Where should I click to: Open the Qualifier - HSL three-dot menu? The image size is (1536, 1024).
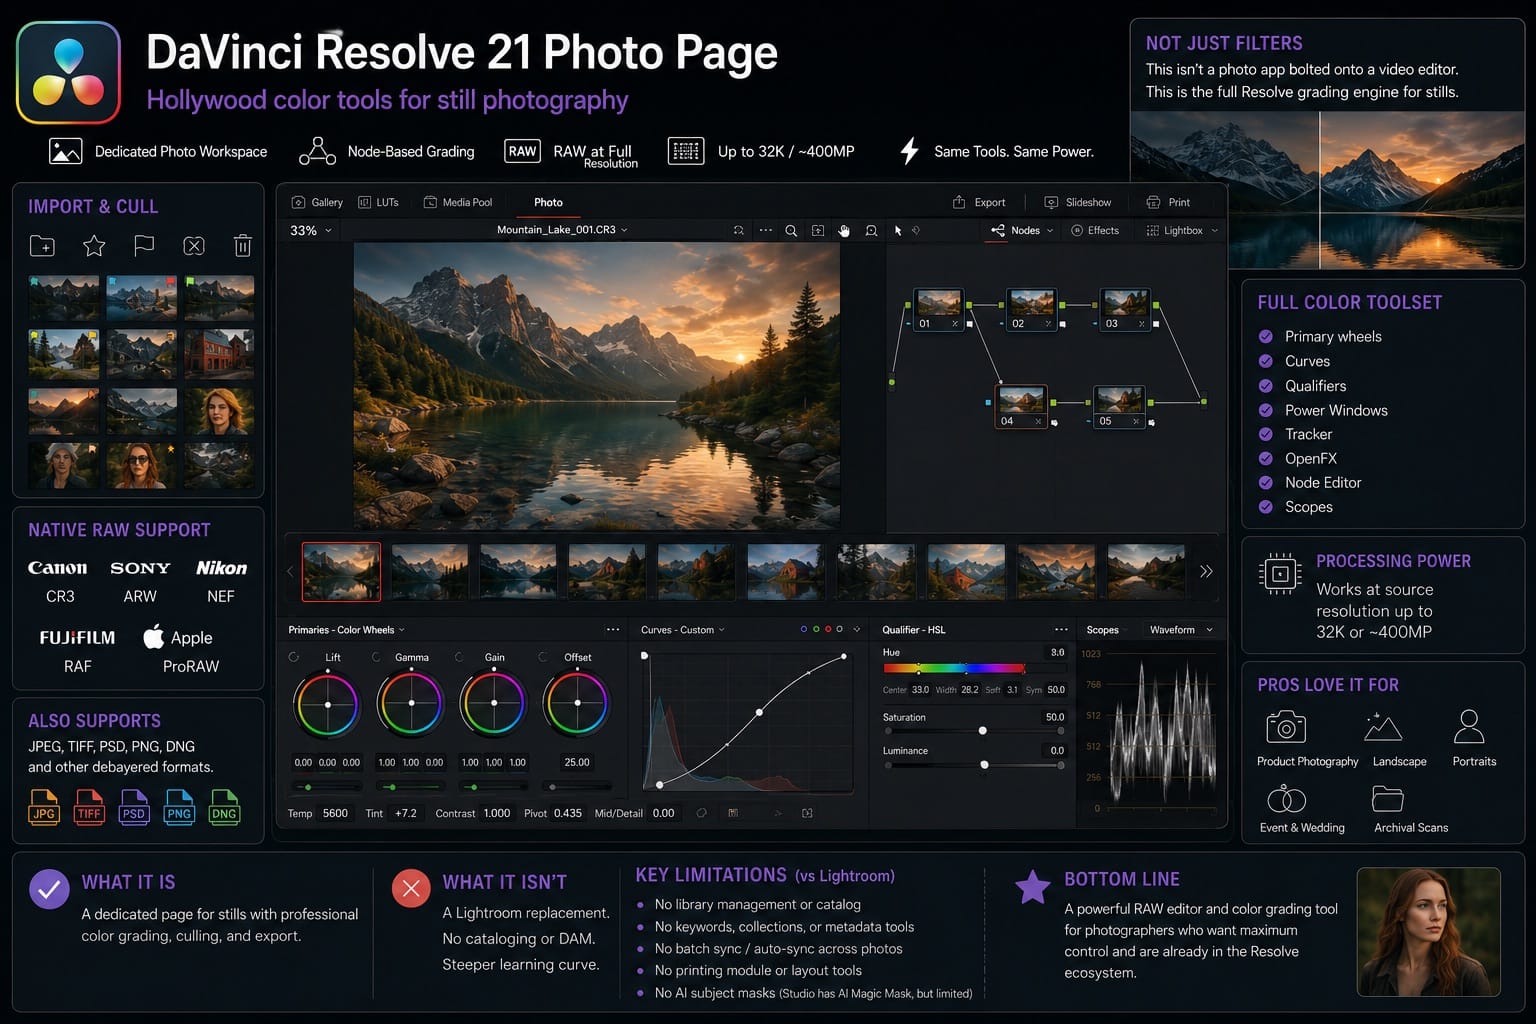tap(1061, 630)
